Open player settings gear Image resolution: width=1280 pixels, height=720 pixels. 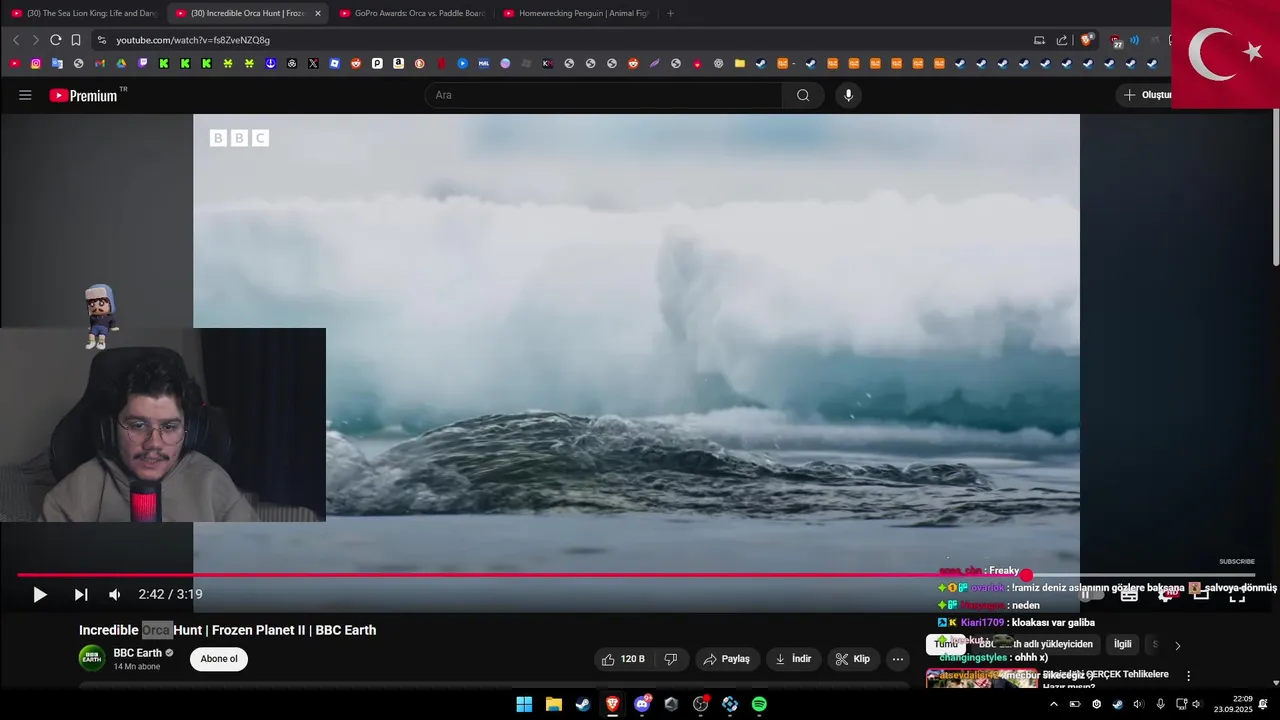click(x=1165, y=595)
